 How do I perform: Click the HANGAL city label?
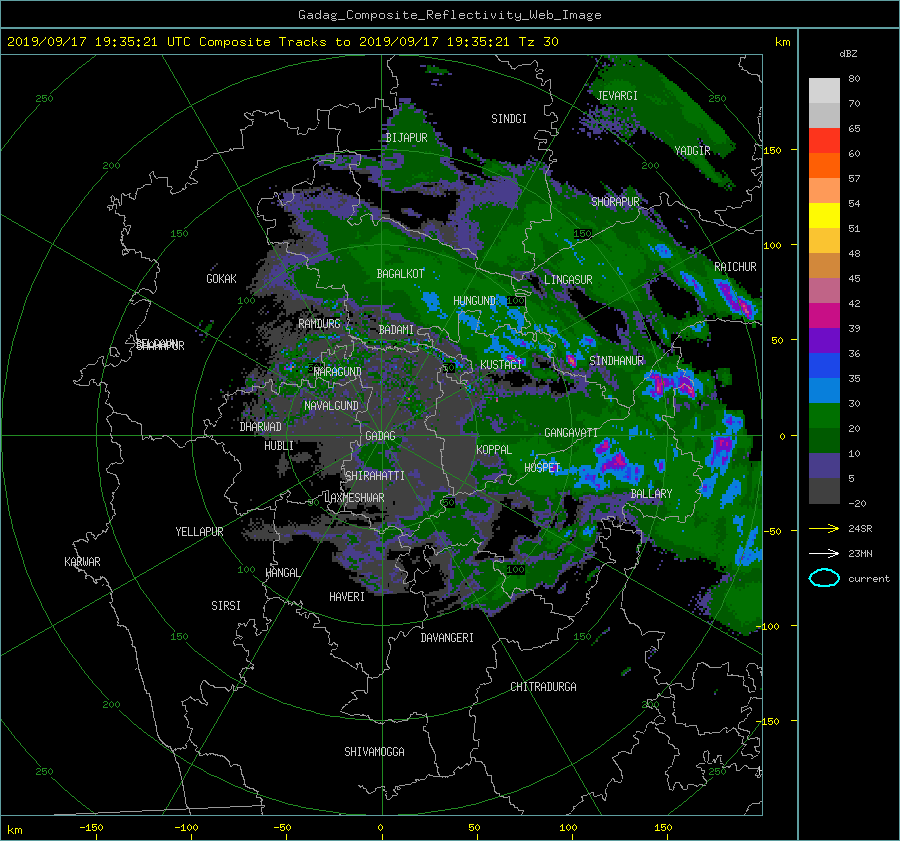282,573
